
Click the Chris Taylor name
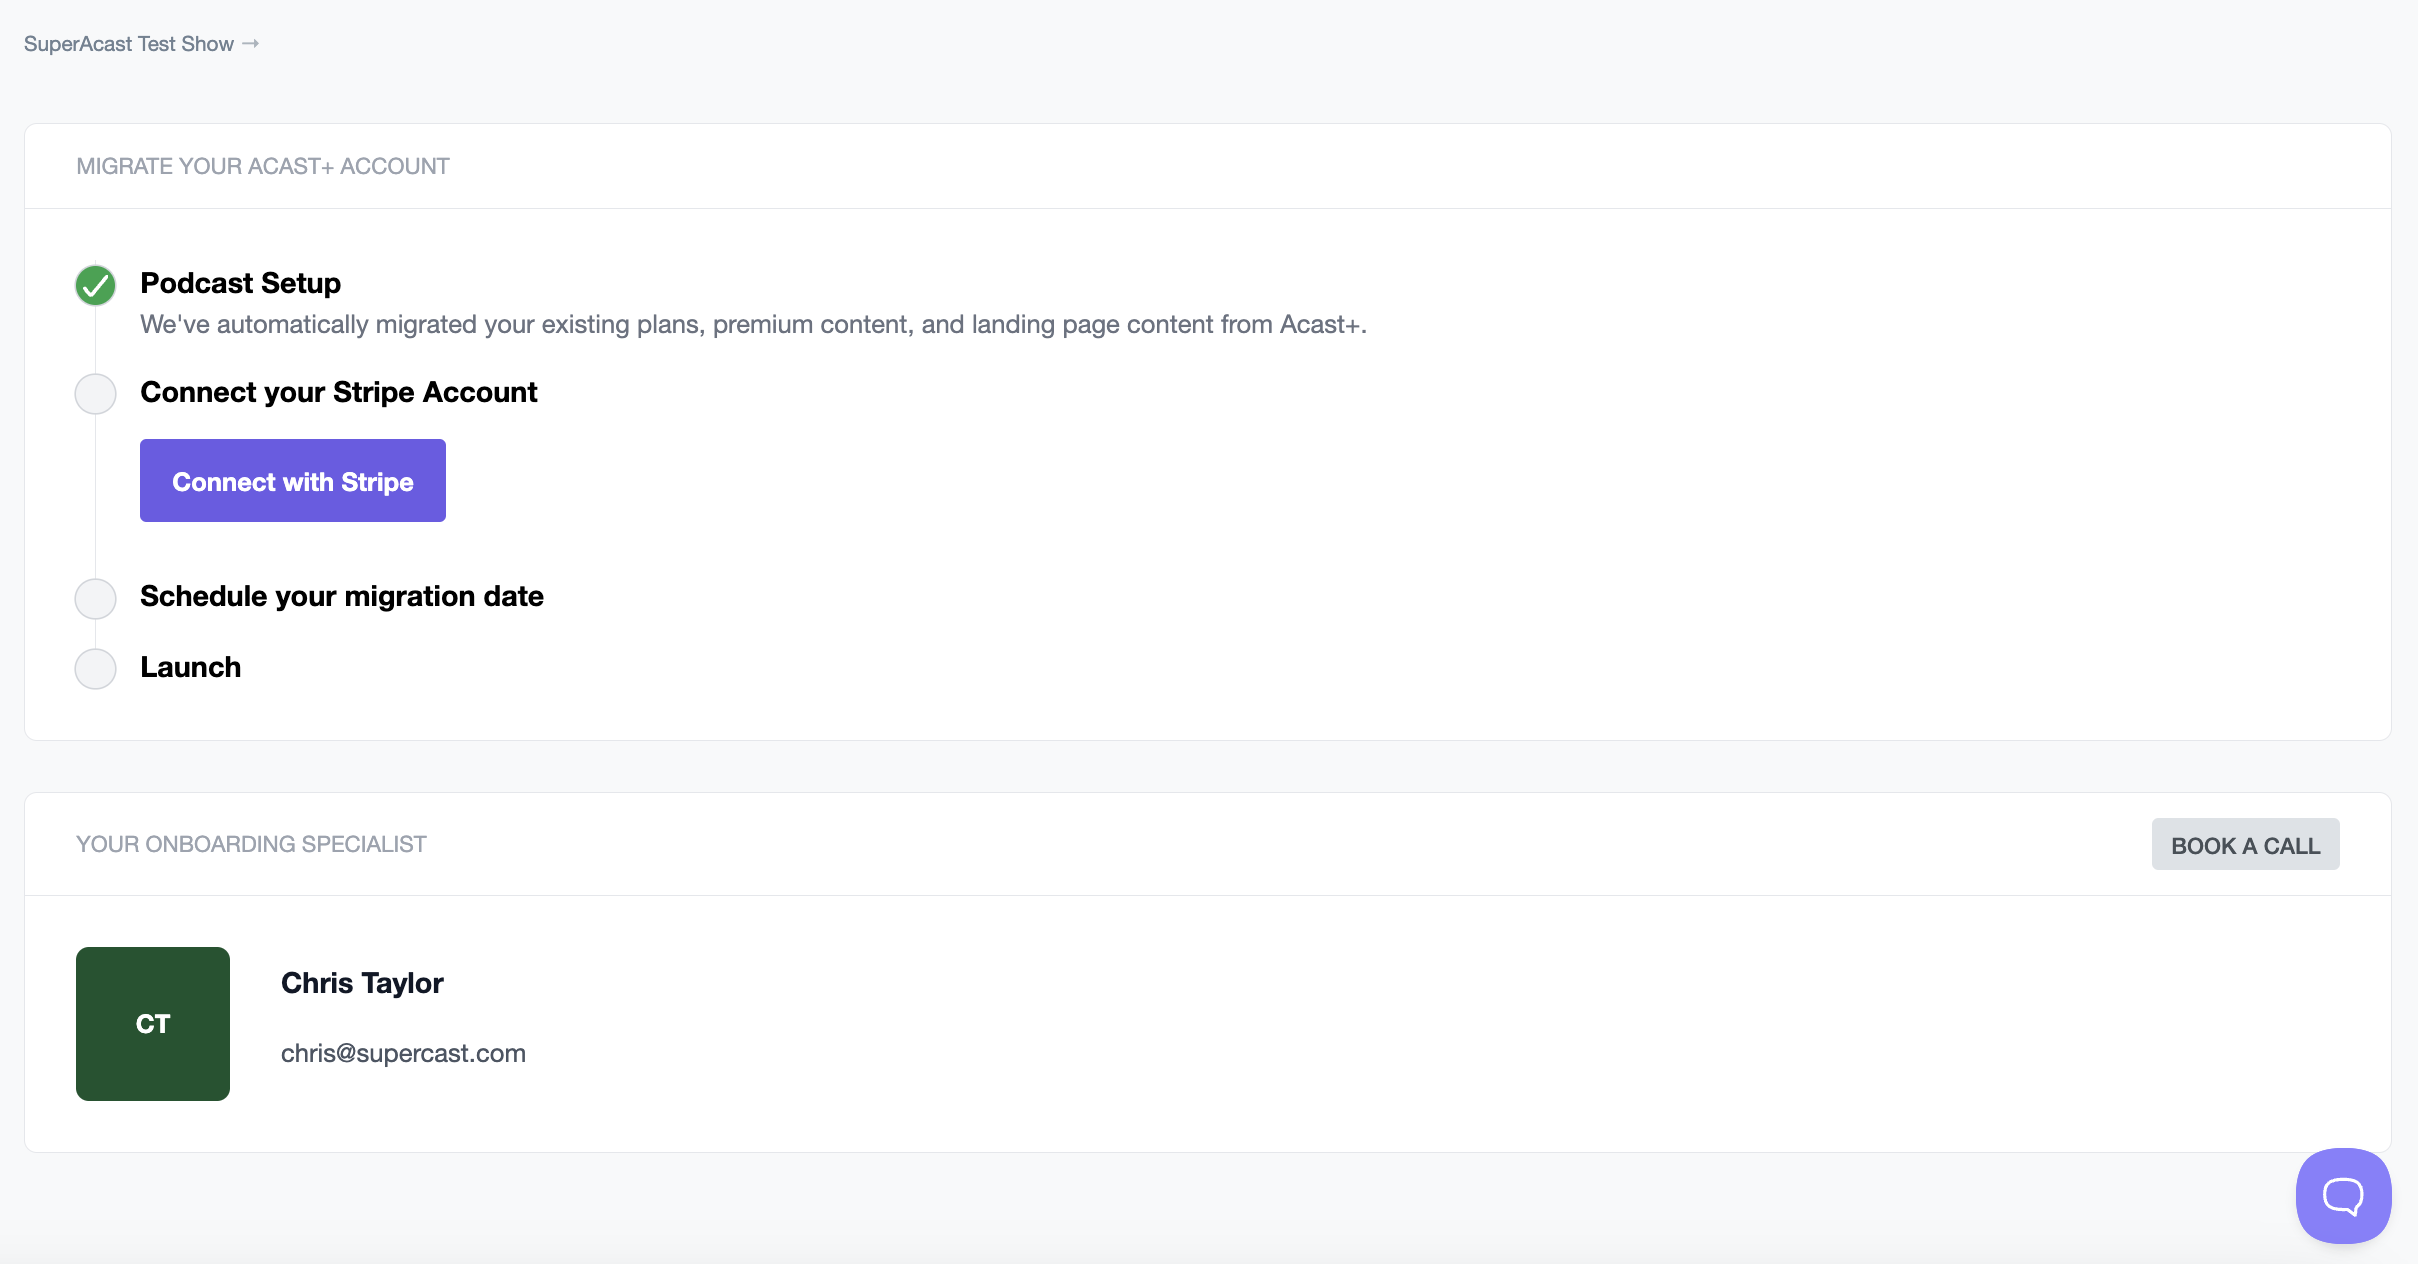[x=362, y=983]
